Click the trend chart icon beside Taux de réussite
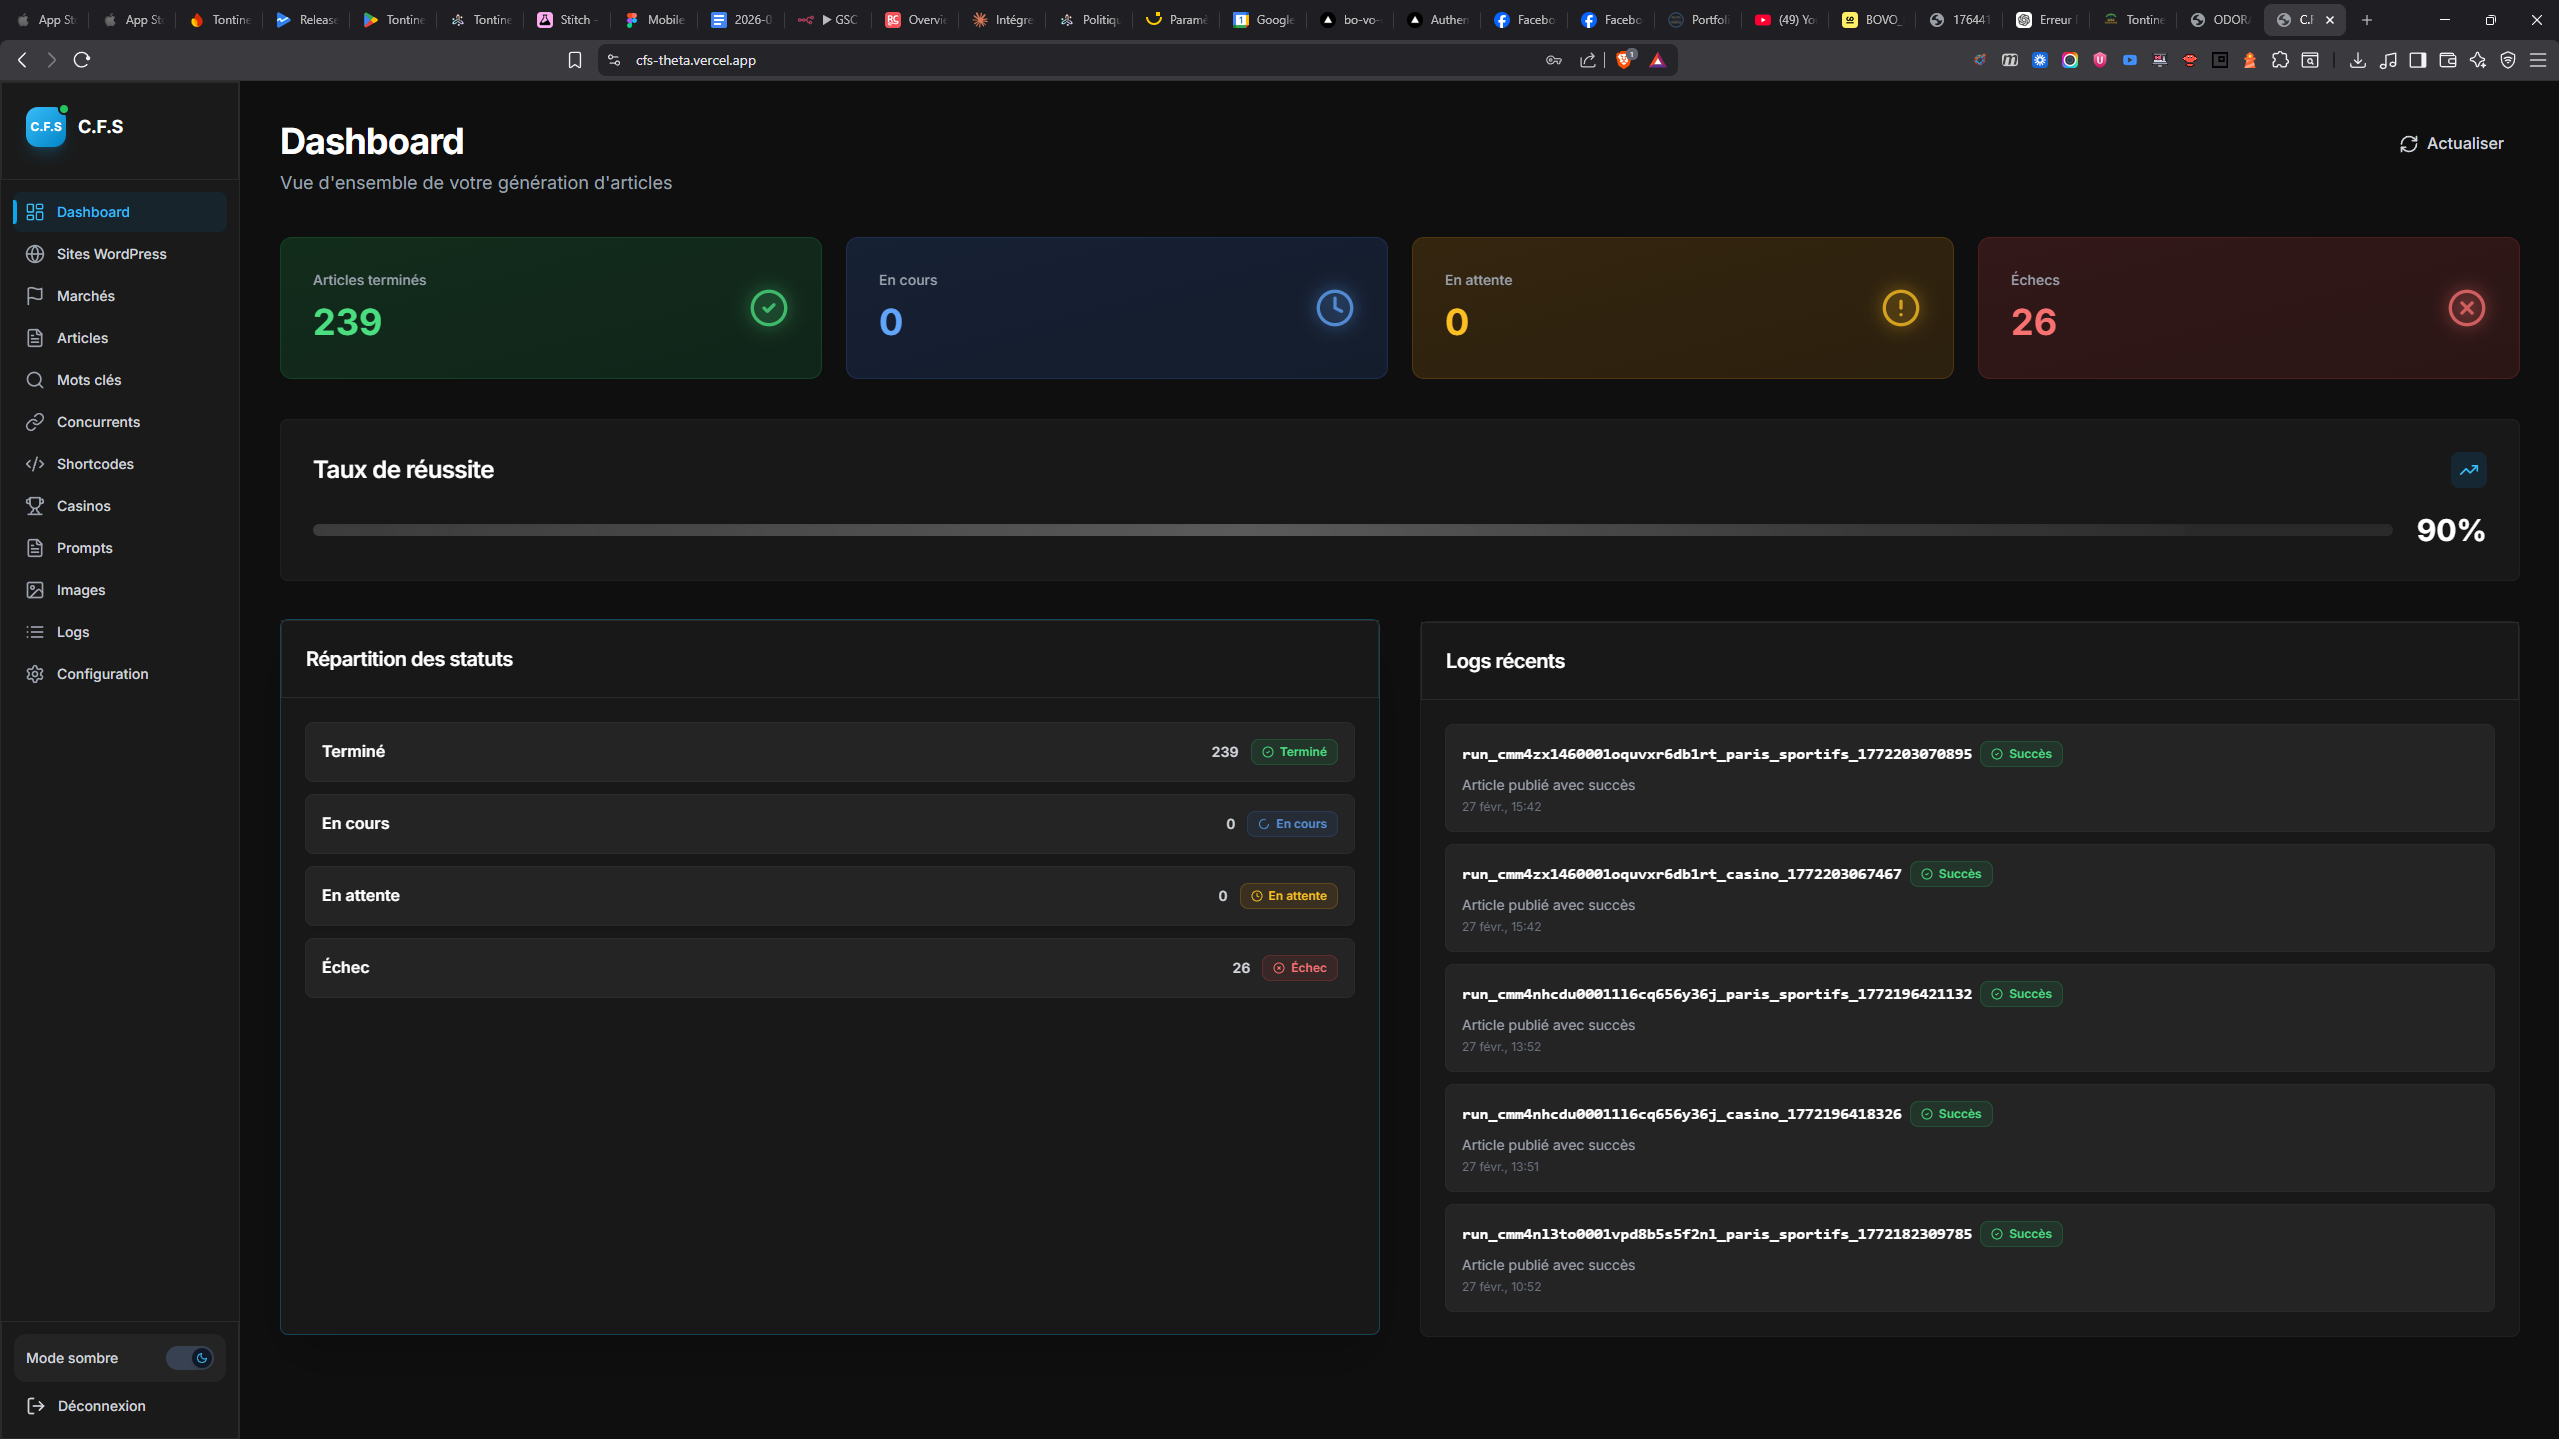 point(2468,470)
